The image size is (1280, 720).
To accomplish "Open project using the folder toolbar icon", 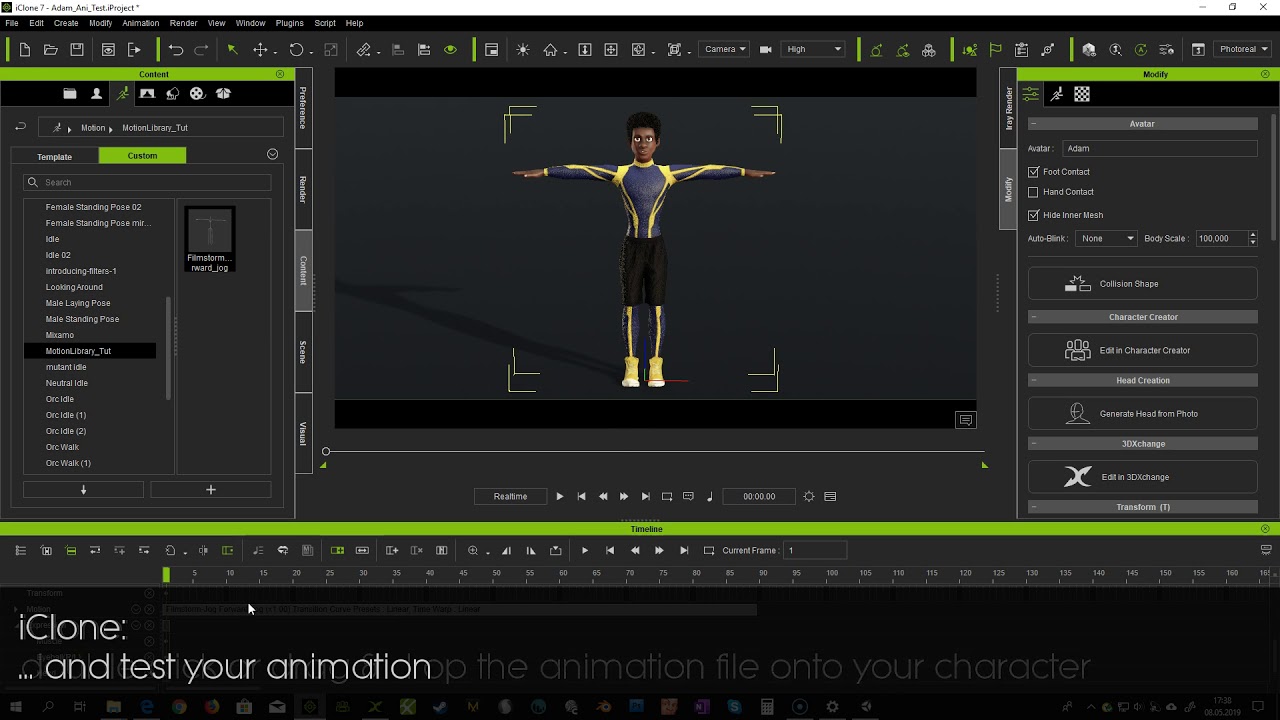I will 51,49.
